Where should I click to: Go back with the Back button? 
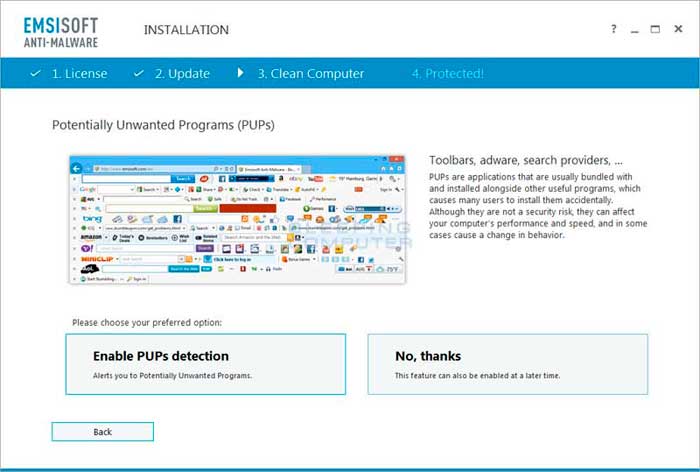tap(103, 432)
